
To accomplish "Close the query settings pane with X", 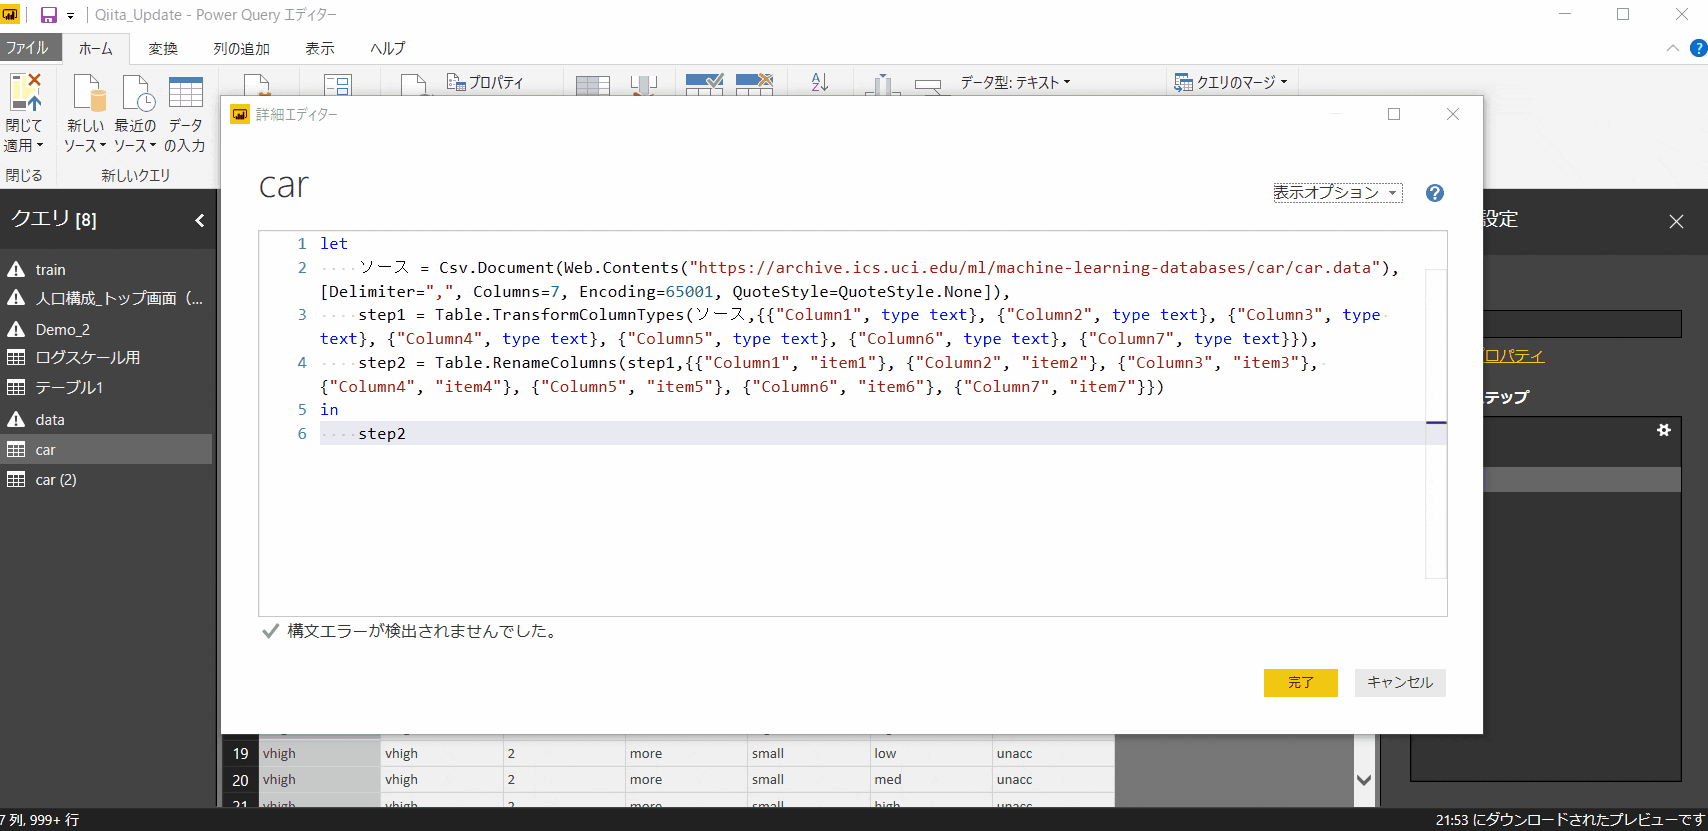I will coord(1677,221).
